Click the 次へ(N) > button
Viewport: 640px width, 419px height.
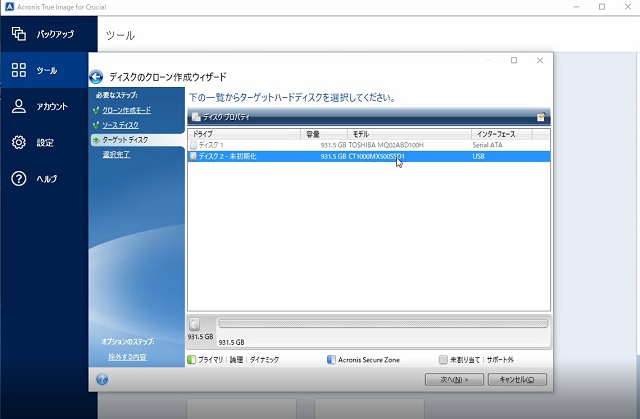[454, 379]
